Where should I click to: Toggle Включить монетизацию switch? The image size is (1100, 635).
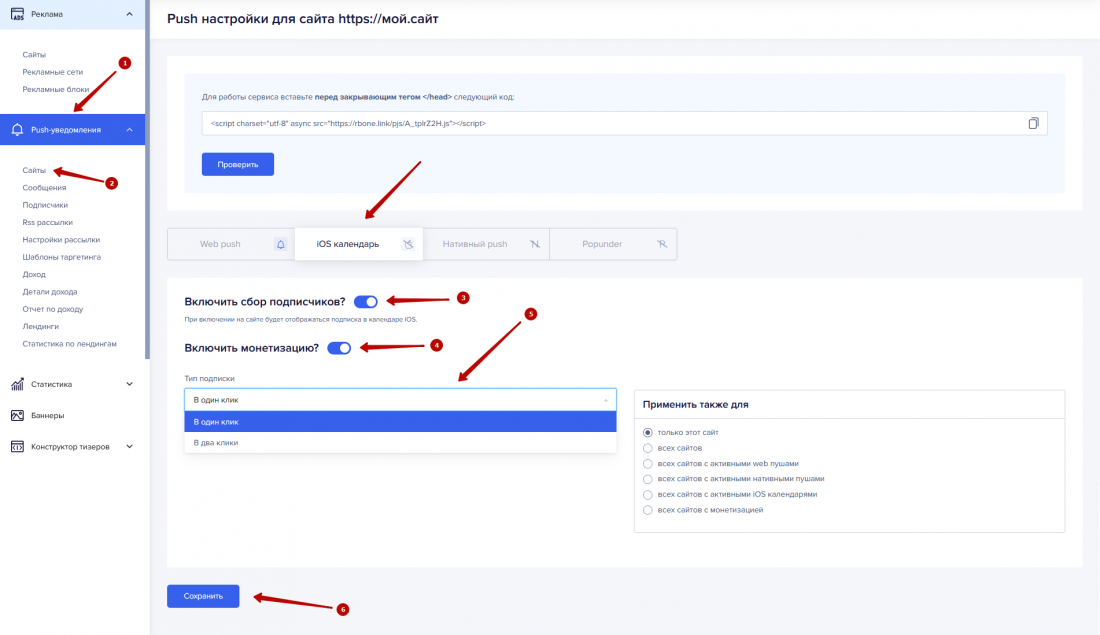pyautogui.click(x=339, y=348)
